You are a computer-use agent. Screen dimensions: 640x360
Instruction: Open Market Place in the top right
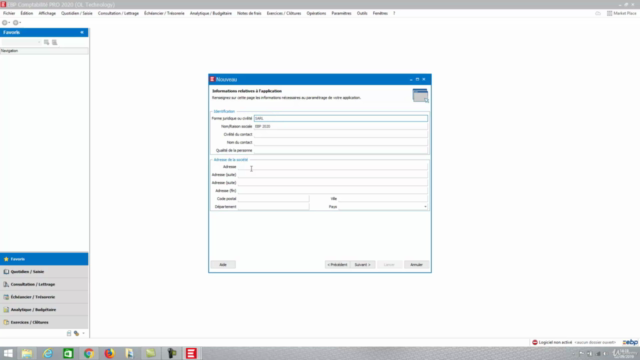pos(621,13)
